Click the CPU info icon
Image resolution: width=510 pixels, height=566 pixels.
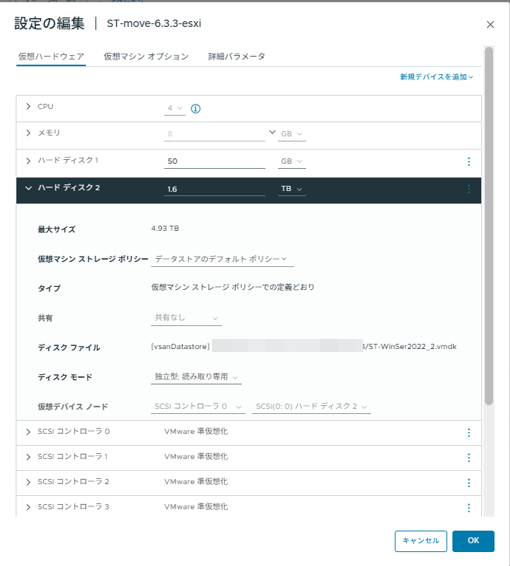coord(195,108)
